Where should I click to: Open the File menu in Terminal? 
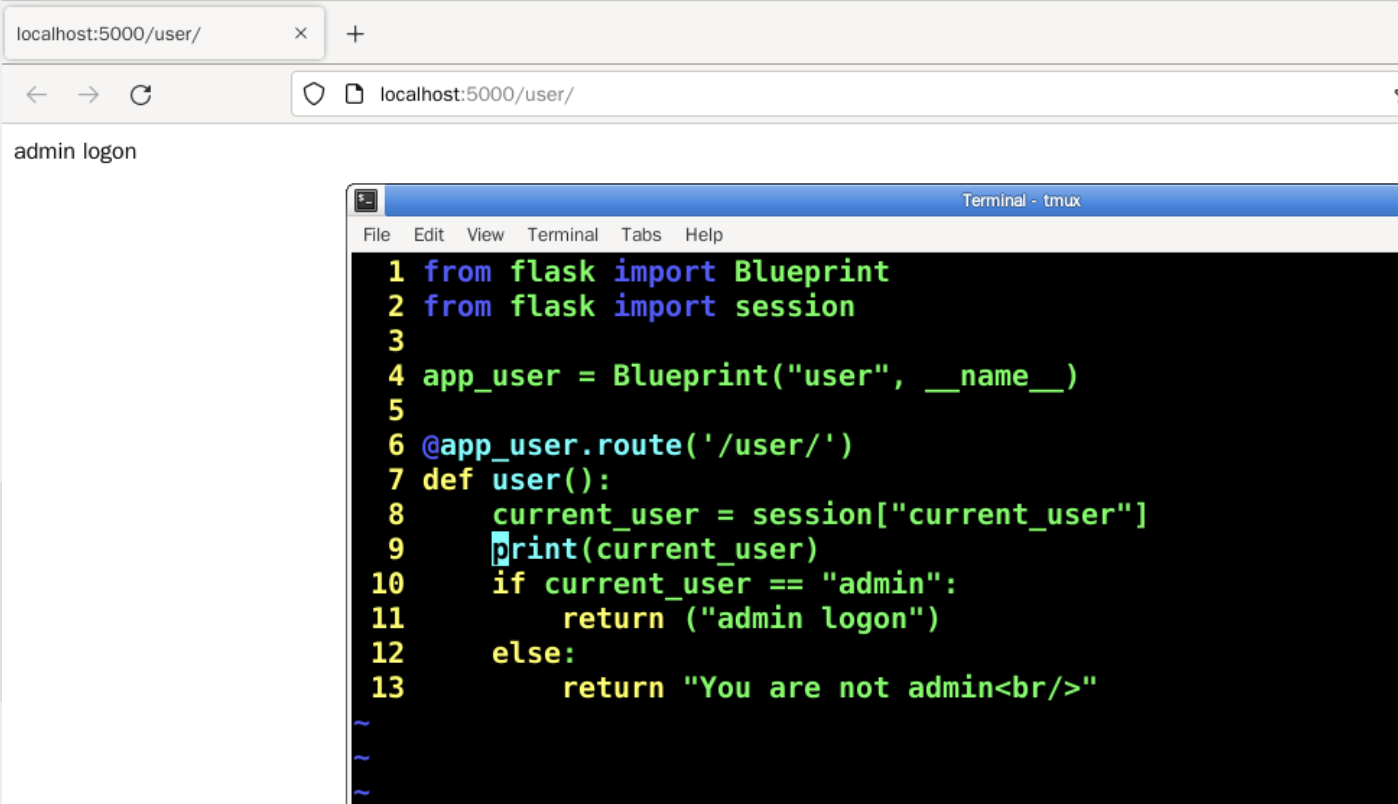tap(377, 234)
